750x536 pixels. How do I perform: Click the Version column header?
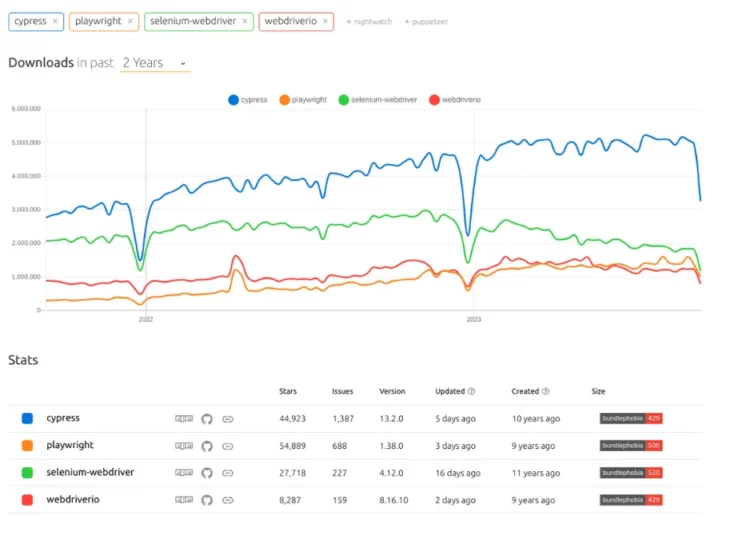(392, 391)
